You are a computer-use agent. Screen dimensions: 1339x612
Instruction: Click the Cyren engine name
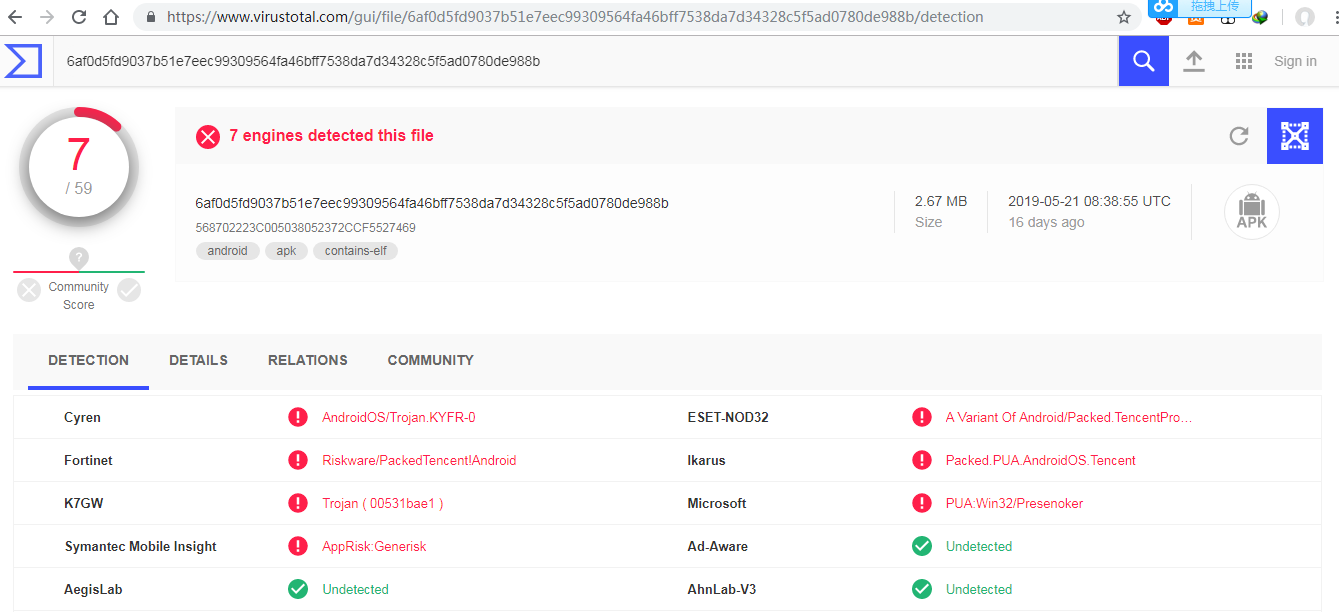point(82,418)
